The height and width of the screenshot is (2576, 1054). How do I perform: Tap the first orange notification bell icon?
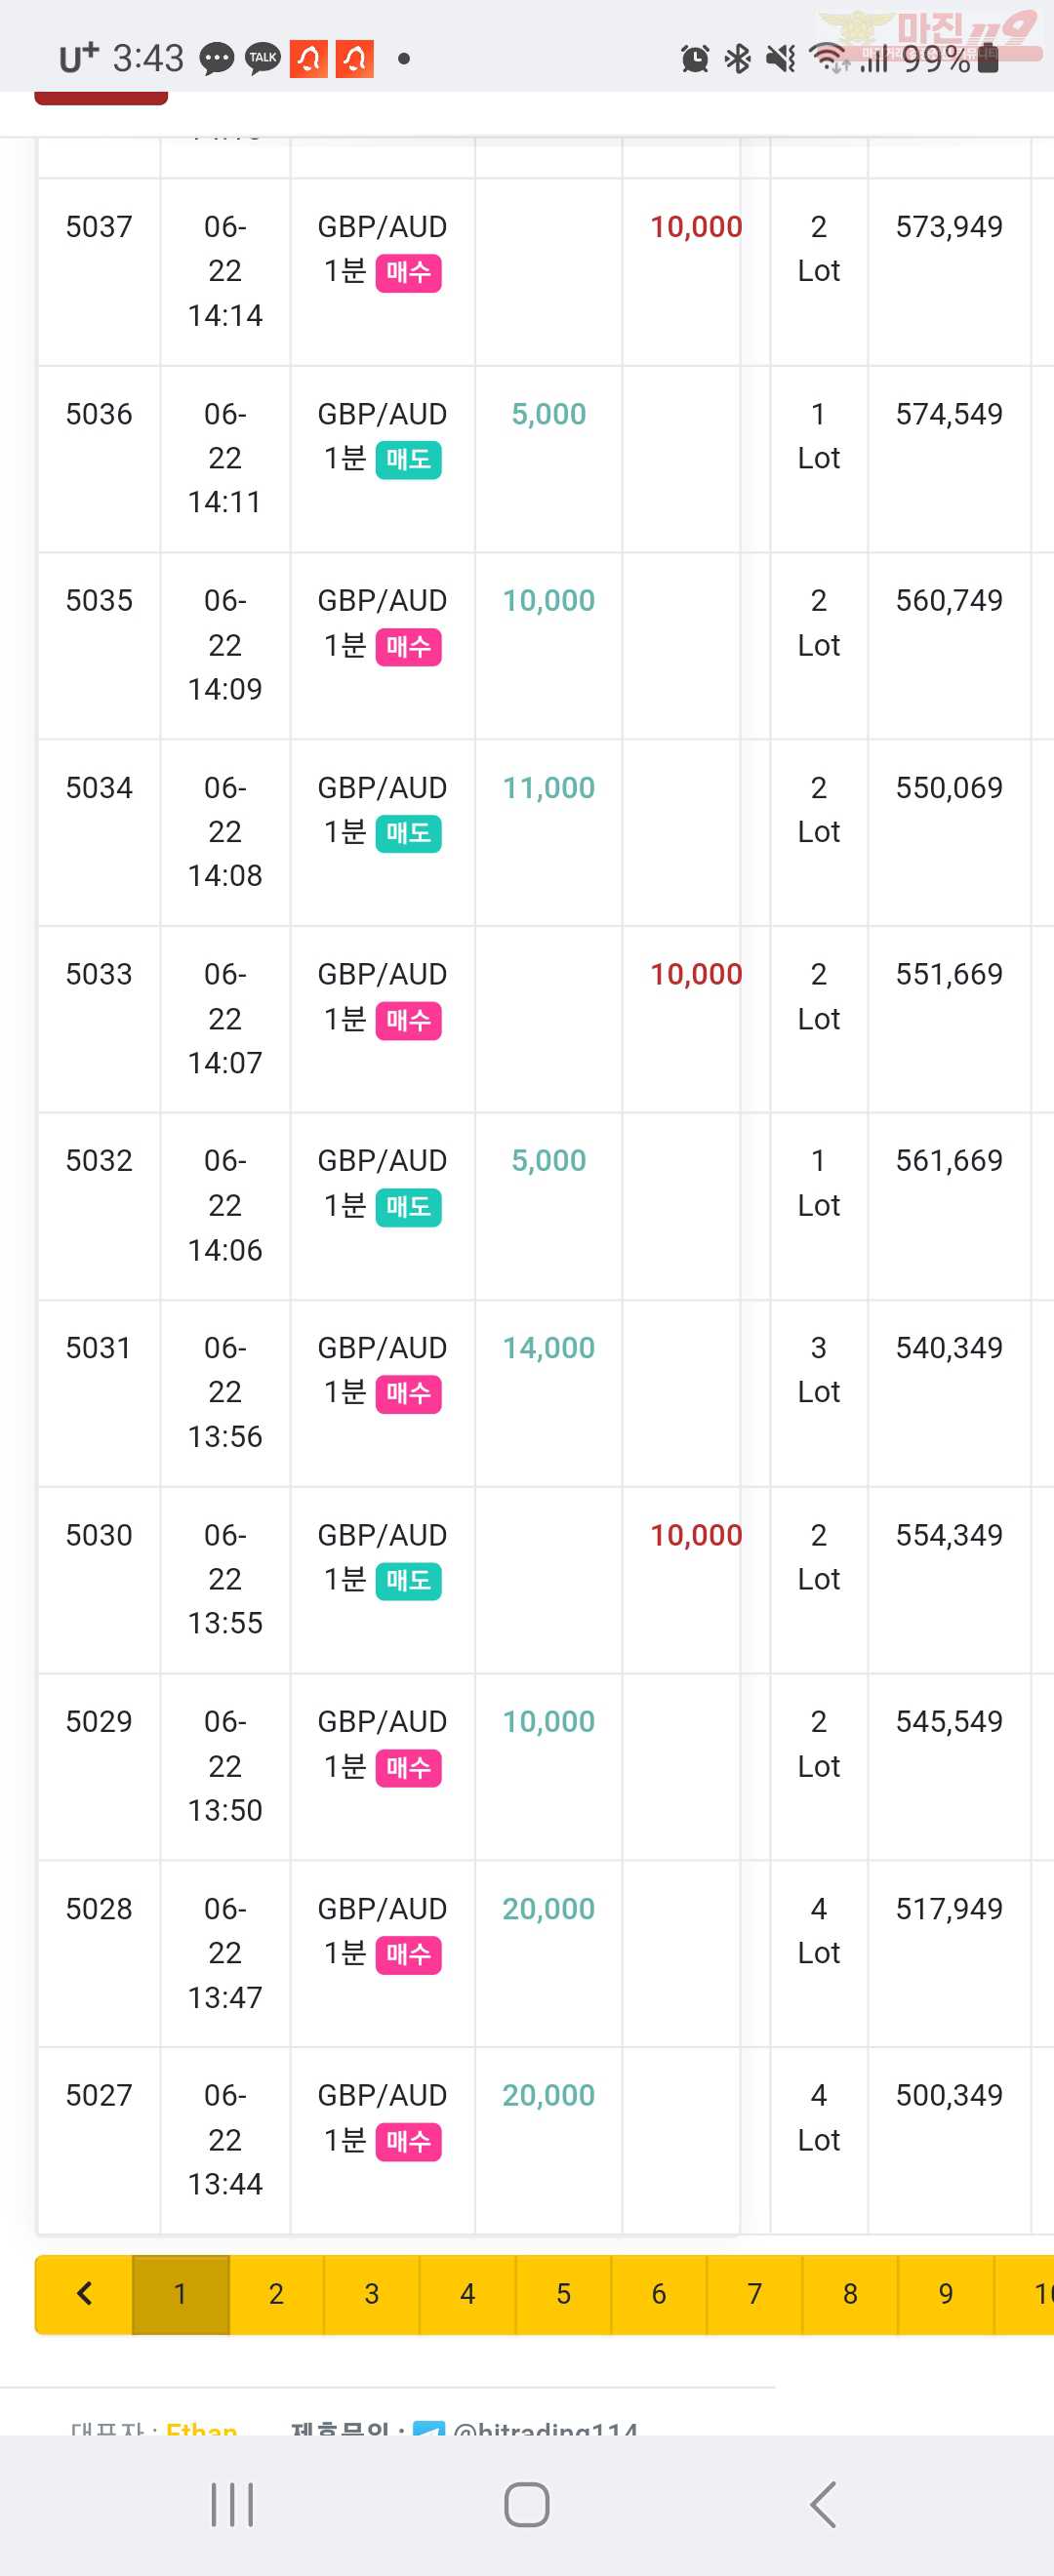tap(308, 59)
